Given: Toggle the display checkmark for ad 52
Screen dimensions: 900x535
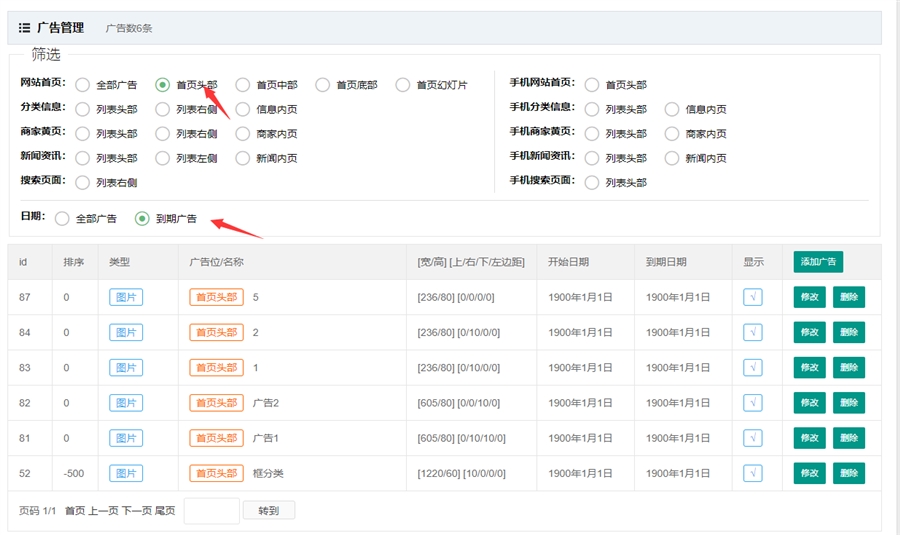Looking at the screenshot, I should 753,473.
